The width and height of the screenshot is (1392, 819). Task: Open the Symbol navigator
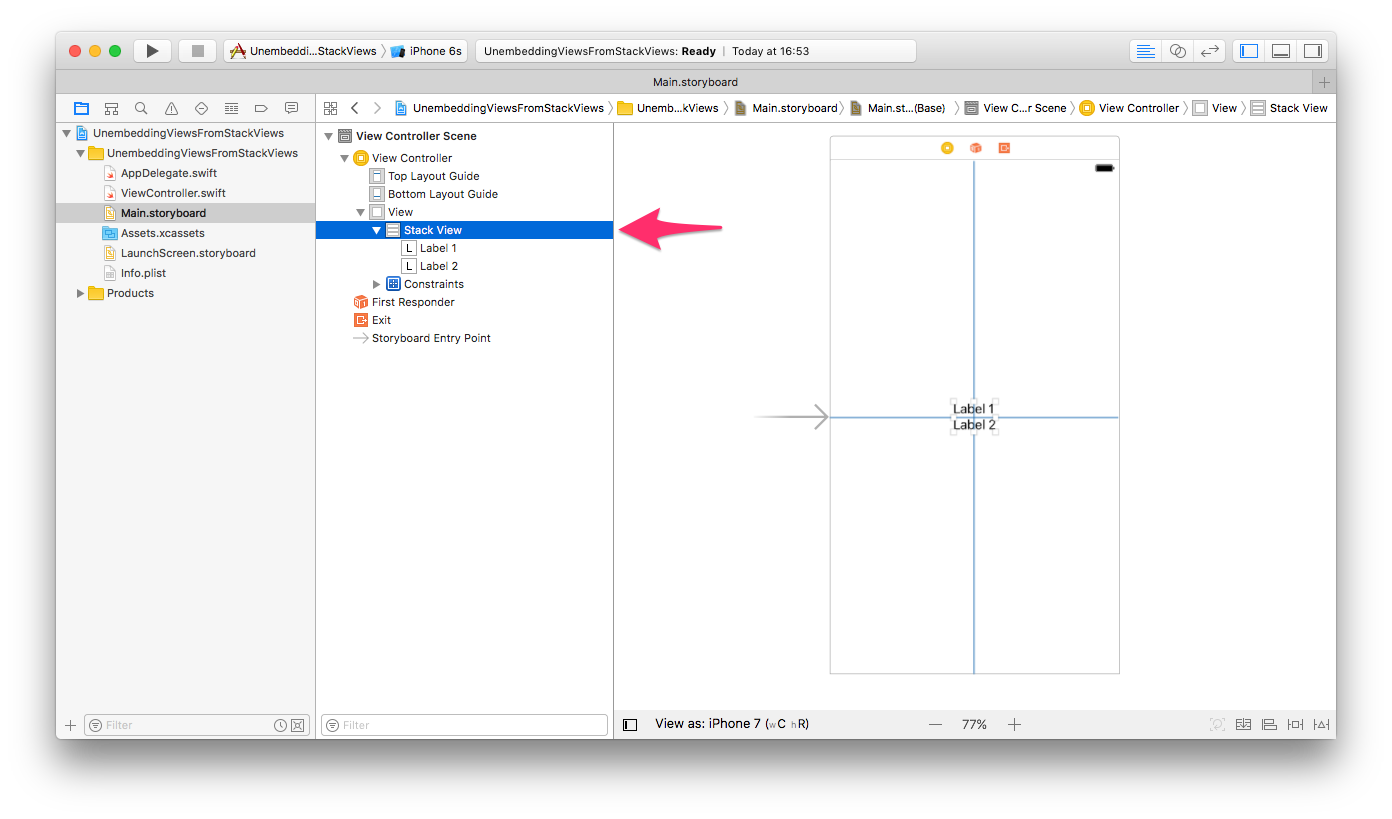[111, 108]
